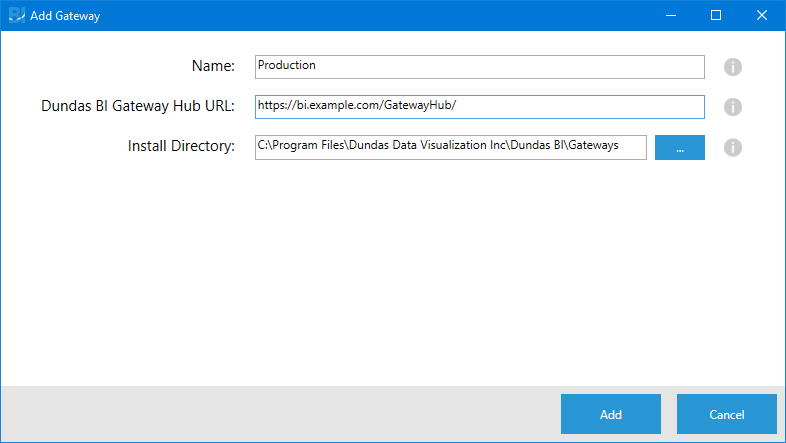Click the "Install Directory:" label

pyautogui.click(x=181, y=146)
